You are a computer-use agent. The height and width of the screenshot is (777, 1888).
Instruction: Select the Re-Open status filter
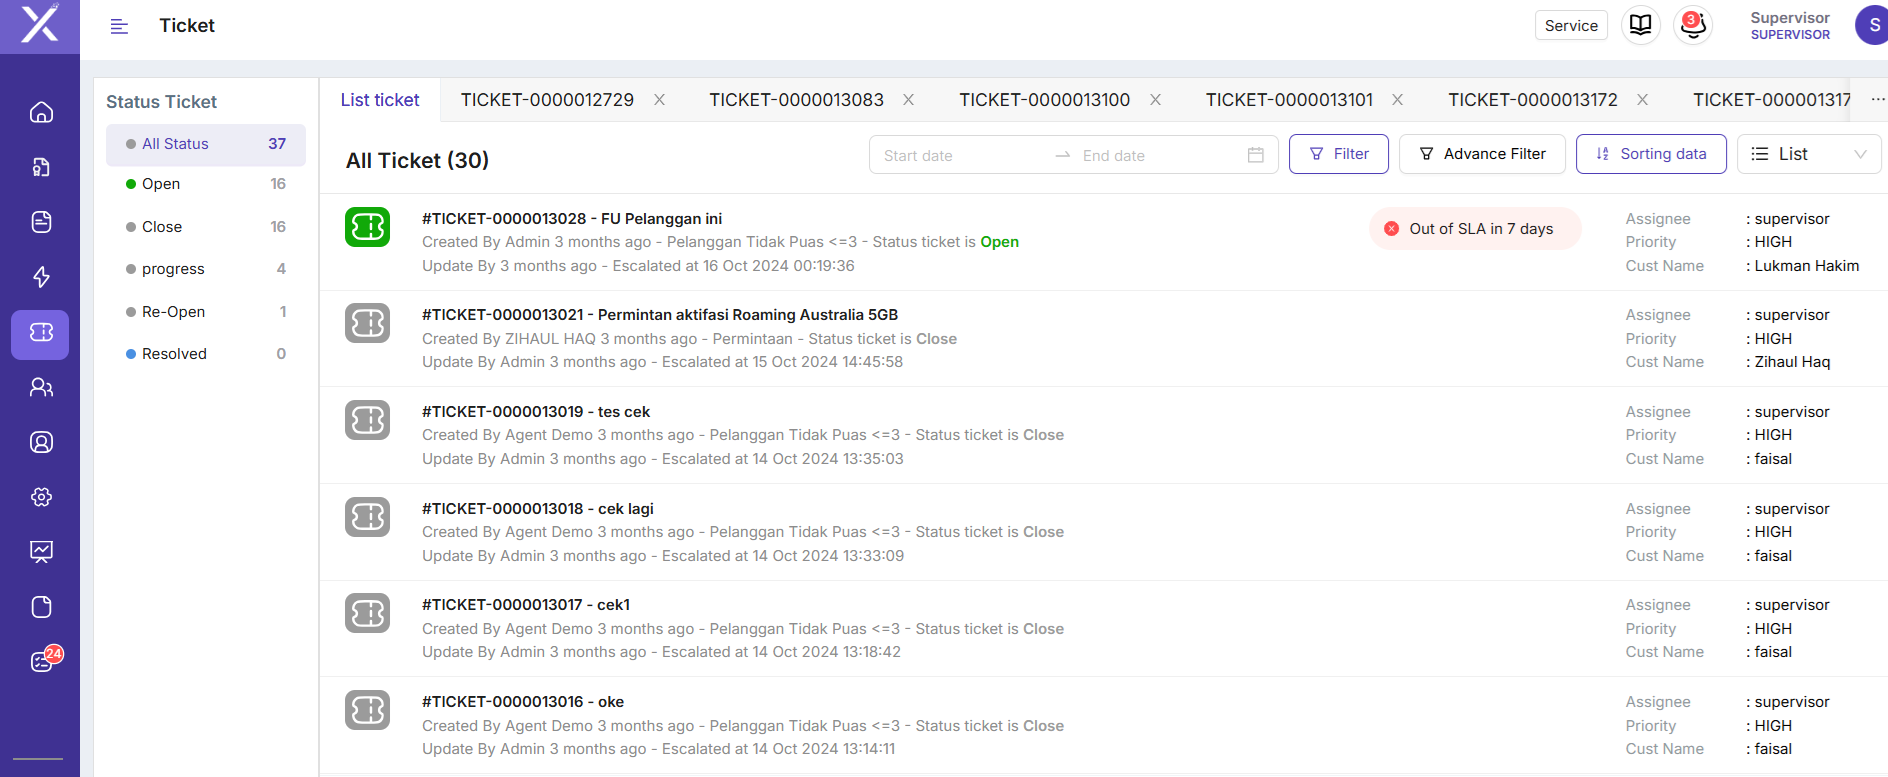173,312
